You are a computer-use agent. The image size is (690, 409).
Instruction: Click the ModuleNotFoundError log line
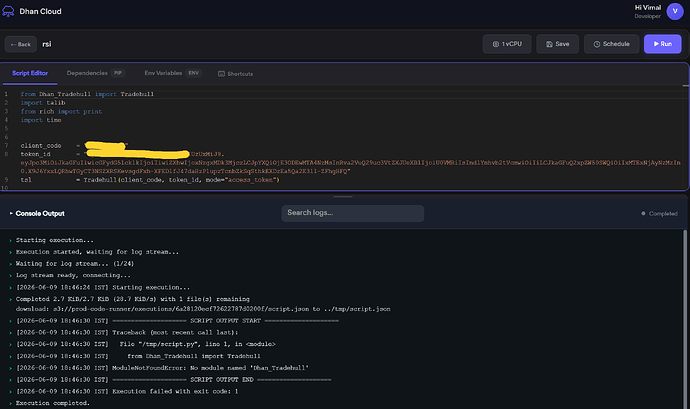coord(162,368)
